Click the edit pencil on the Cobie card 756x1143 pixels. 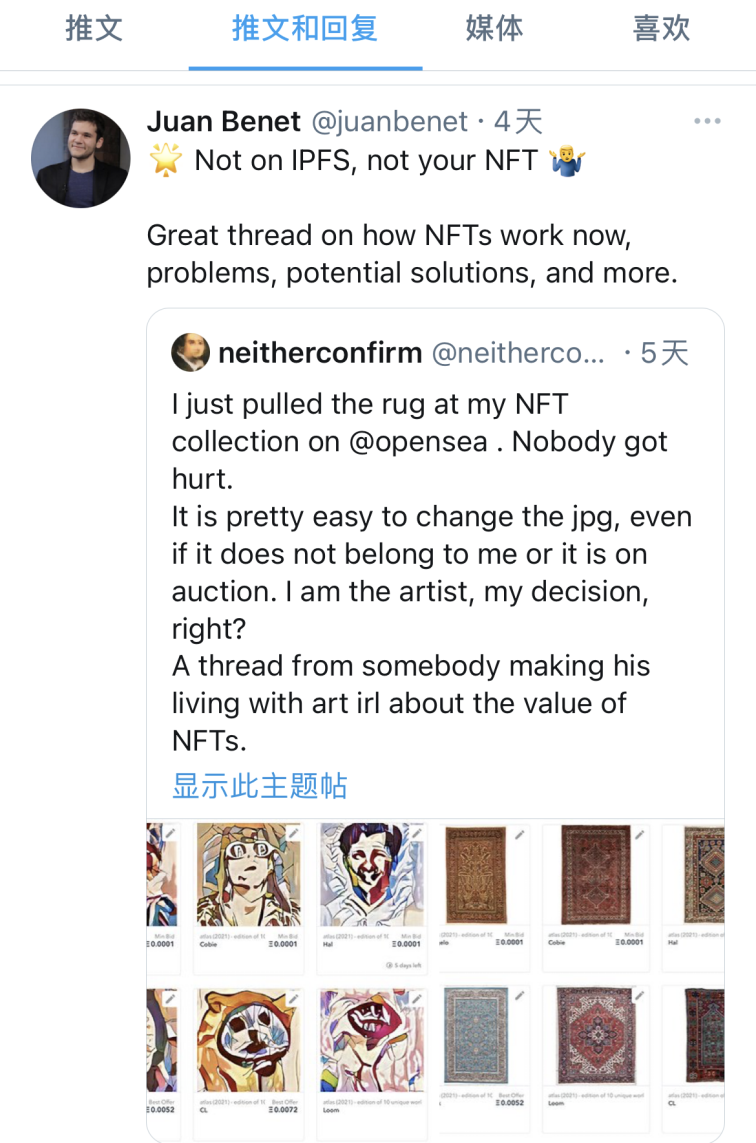(x=295, y=832)
